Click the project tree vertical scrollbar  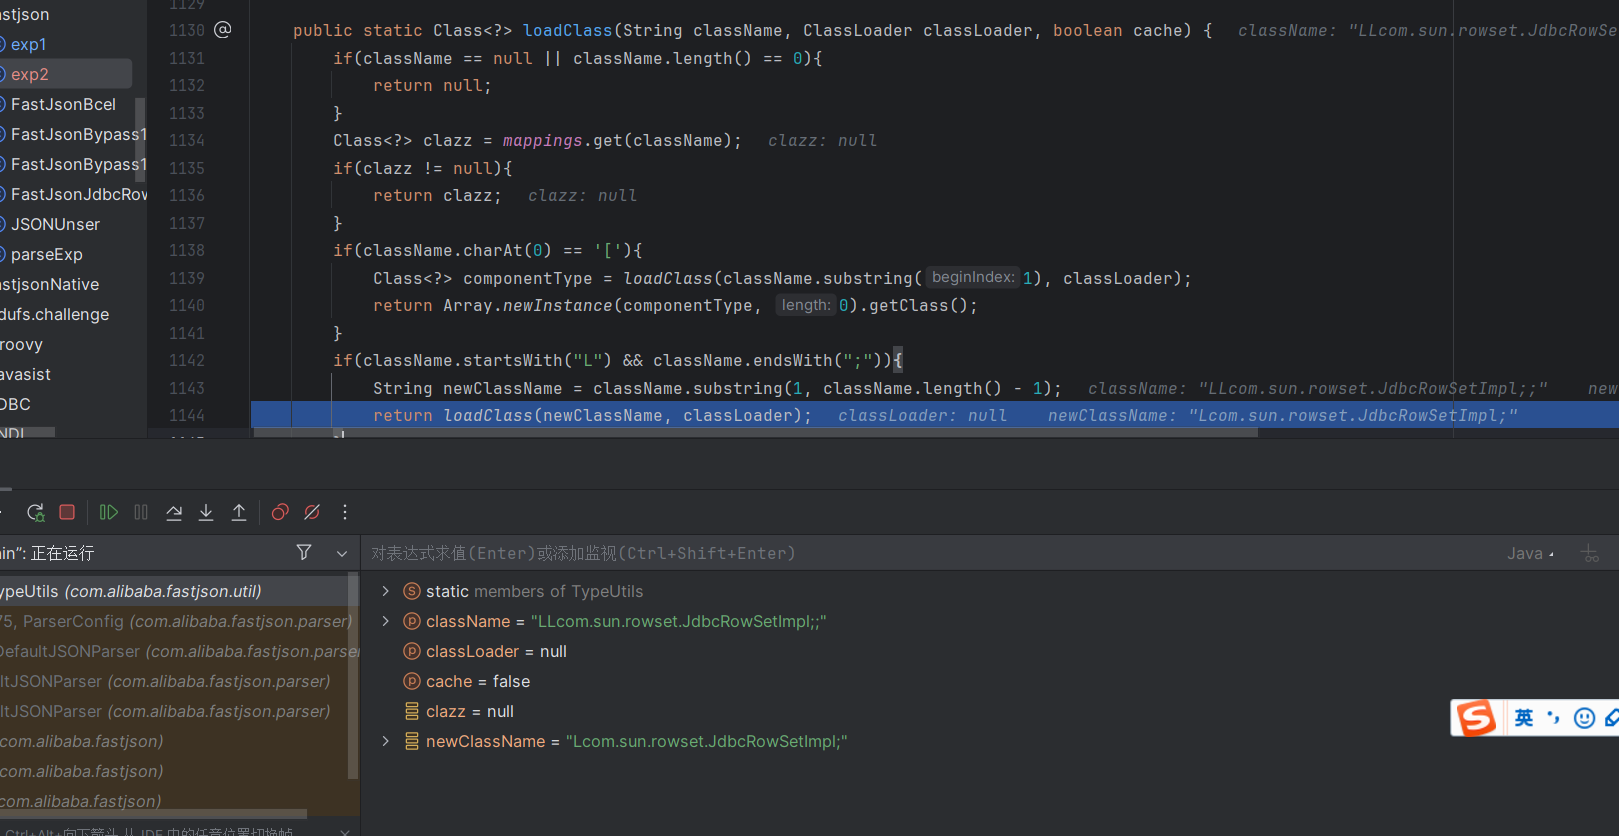pos(140,138)
